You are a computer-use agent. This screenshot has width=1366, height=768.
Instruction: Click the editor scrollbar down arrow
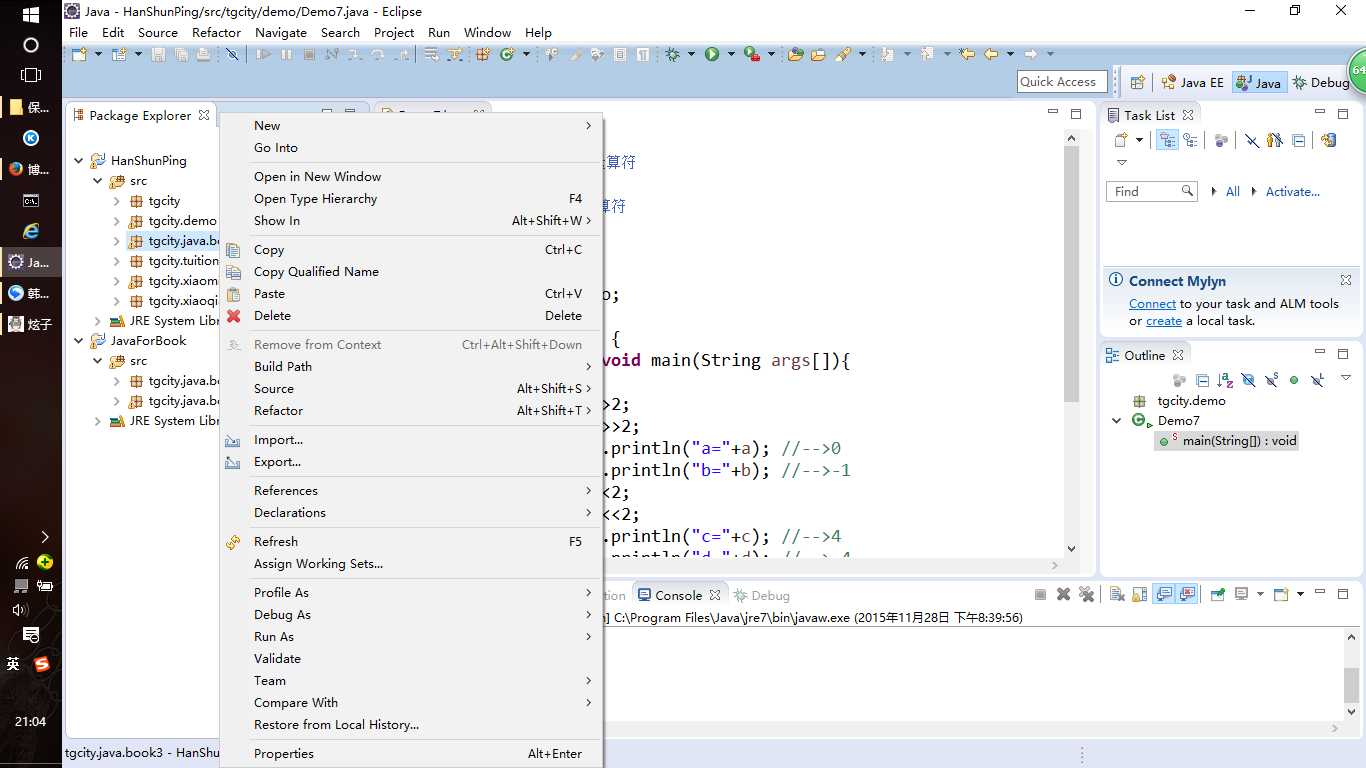click(x=1071, y=548)
